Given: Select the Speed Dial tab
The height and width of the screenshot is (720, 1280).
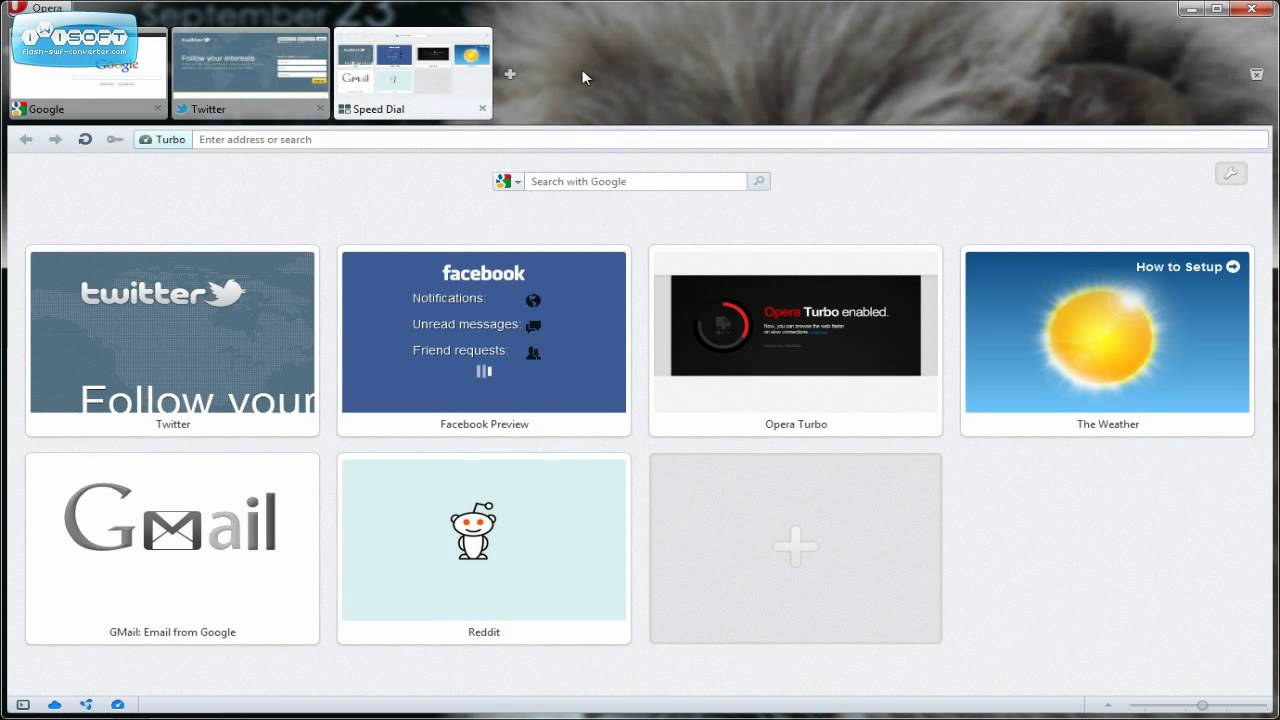Looking at the screenshot, I should (x=412, y=73).
